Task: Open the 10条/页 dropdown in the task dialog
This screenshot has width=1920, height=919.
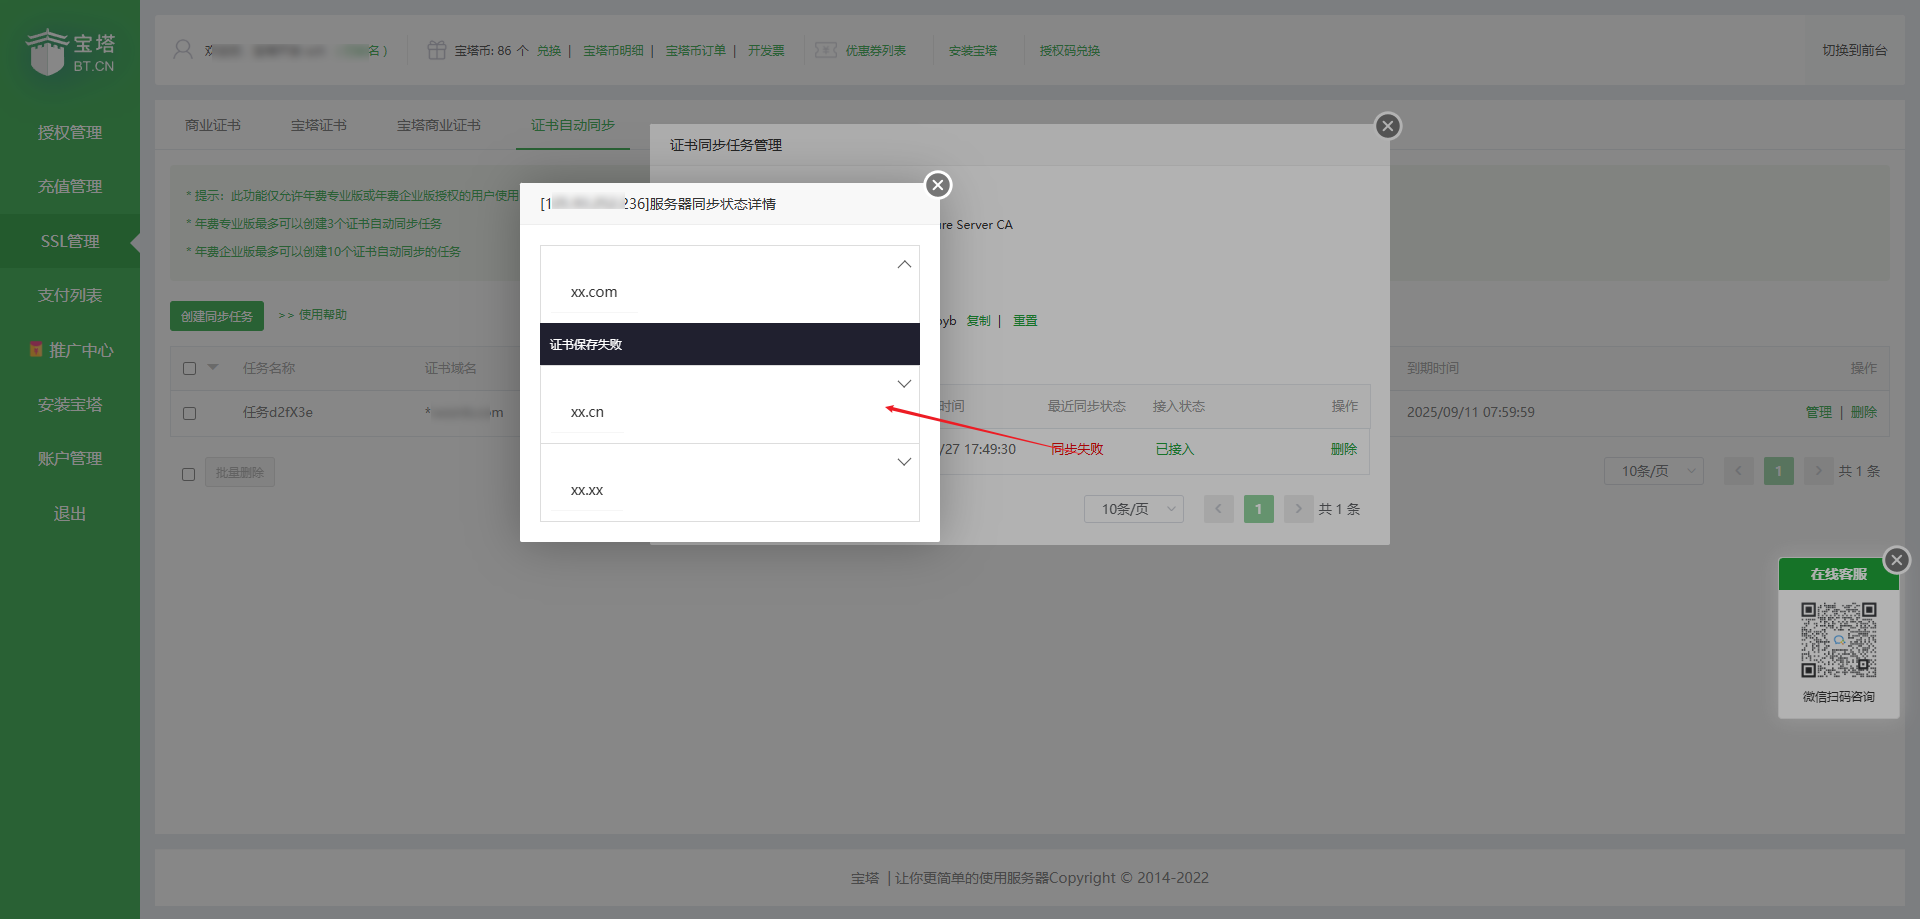Action: [x=1134, y=509]
